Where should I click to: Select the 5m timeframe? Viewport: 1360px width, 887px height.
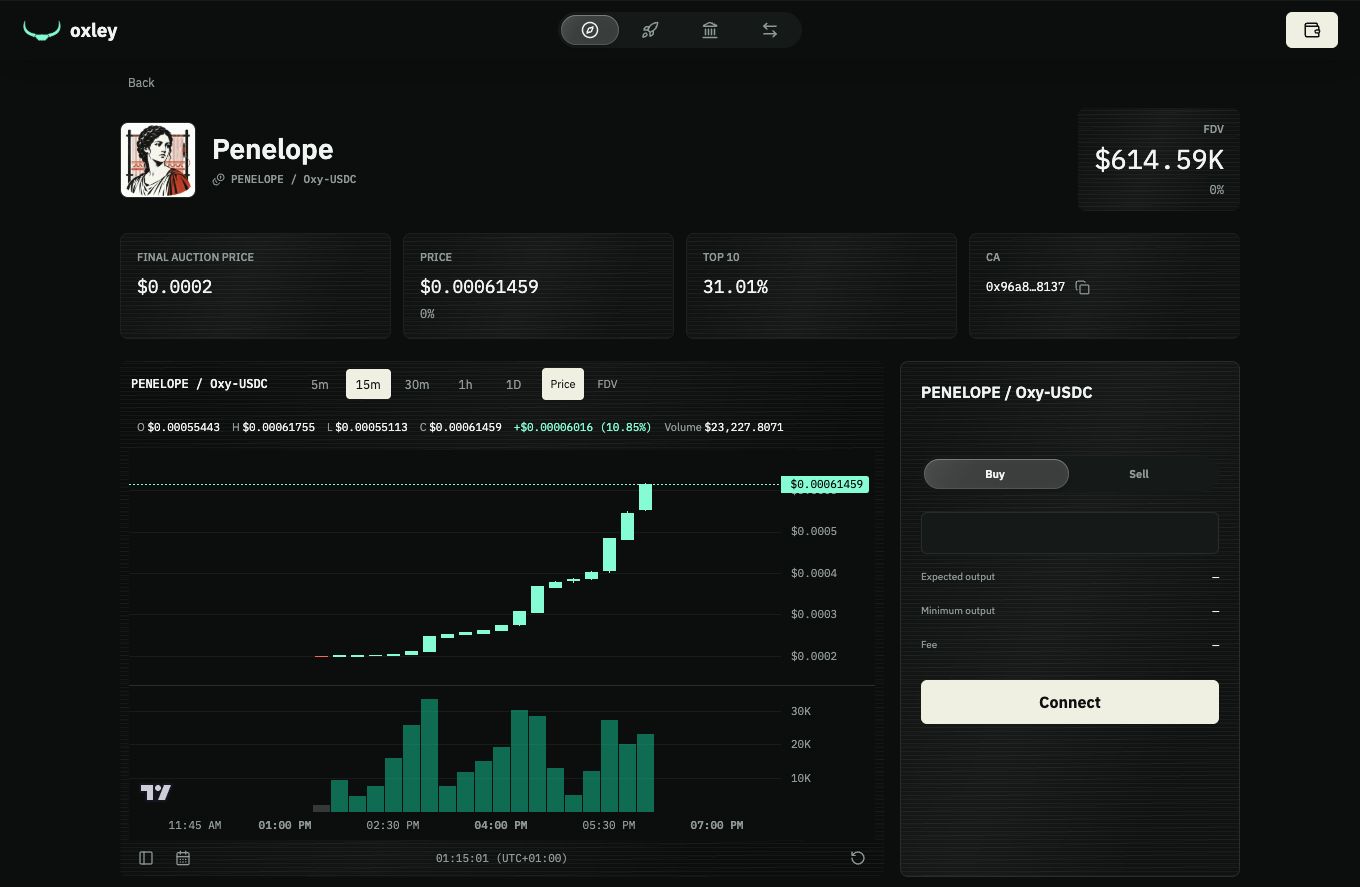pos(319,384)
